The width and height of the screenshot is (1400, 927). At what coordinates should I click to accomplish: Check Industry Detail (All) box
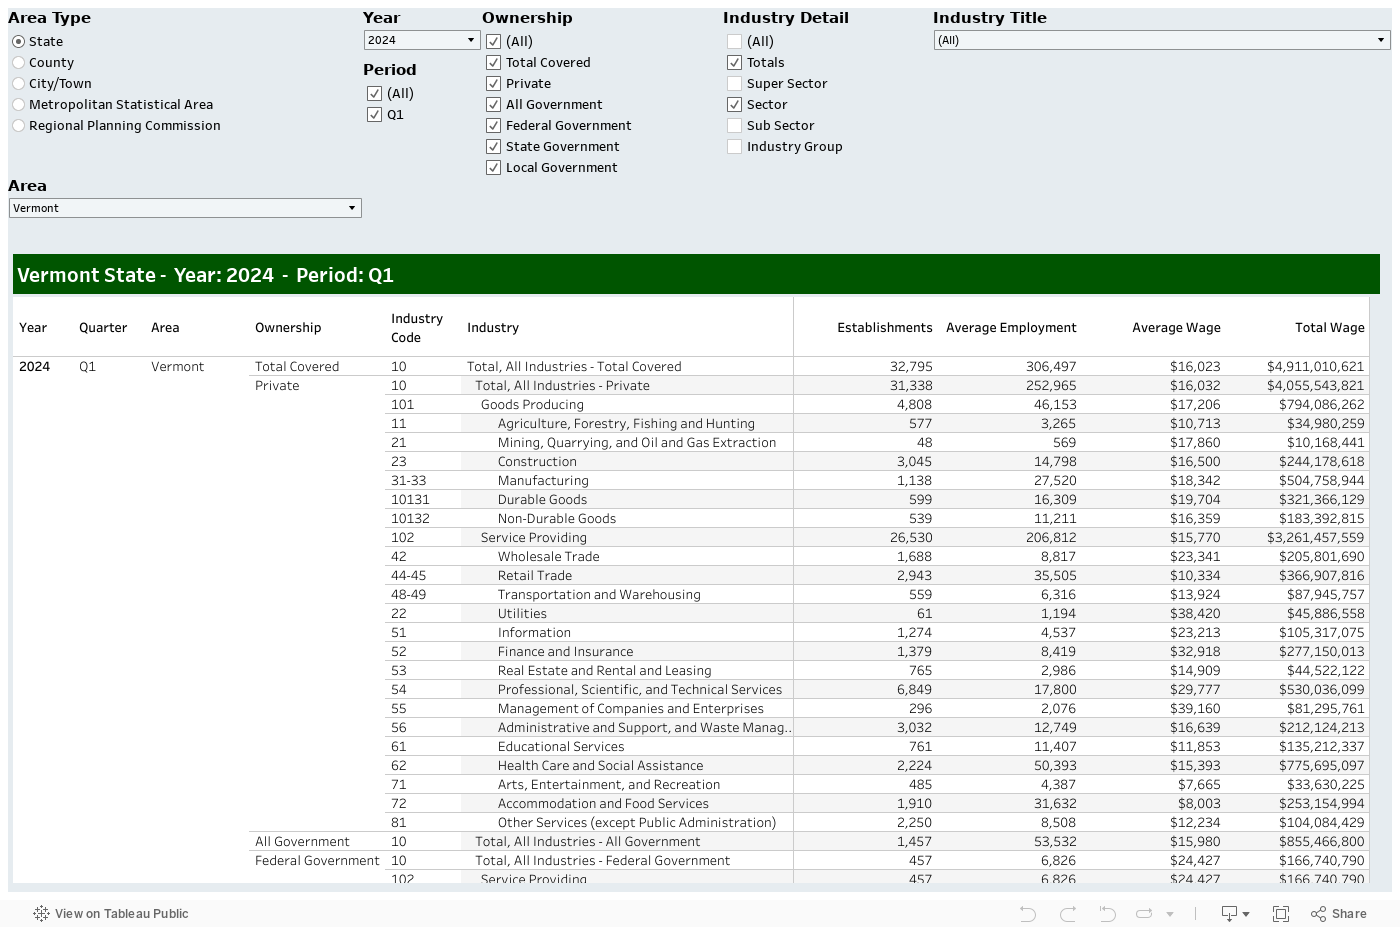point(735,41)
